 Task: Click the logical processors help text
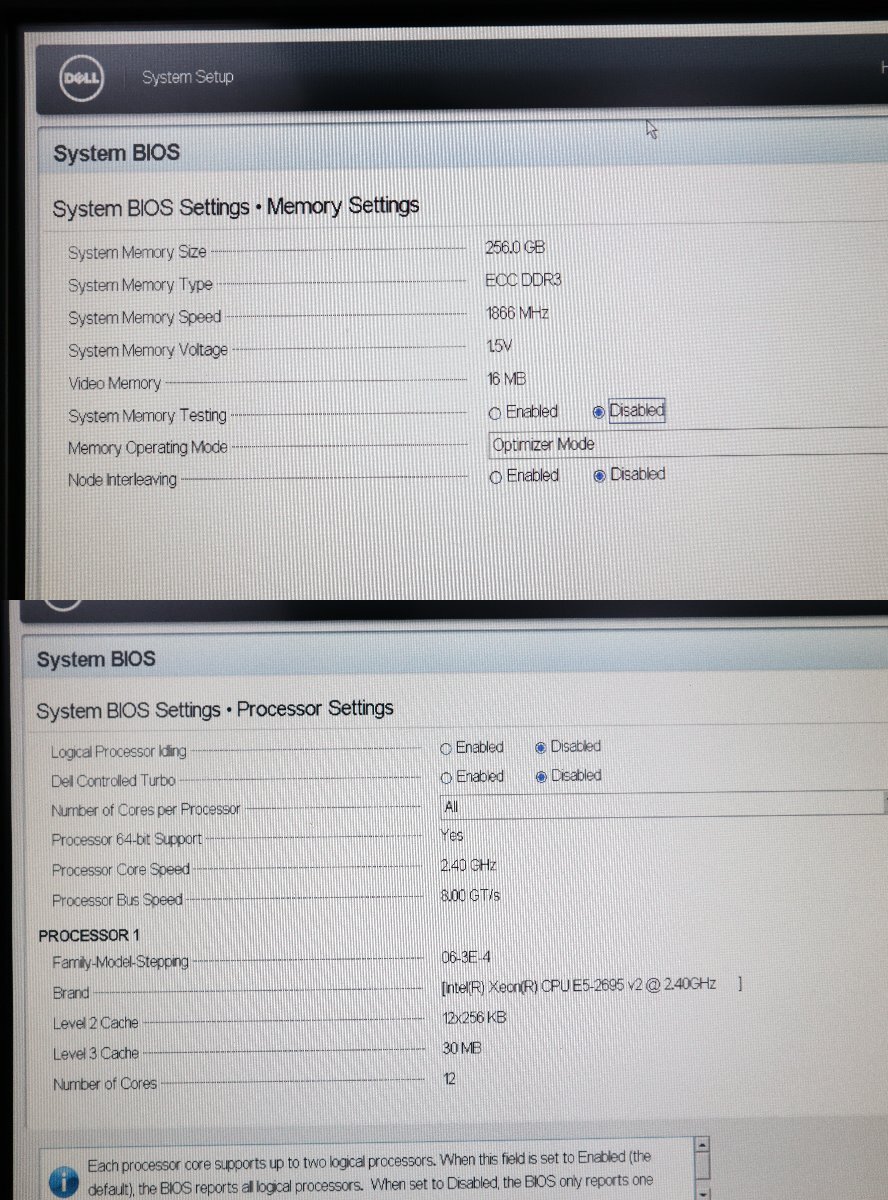[x=370, y=1171]
